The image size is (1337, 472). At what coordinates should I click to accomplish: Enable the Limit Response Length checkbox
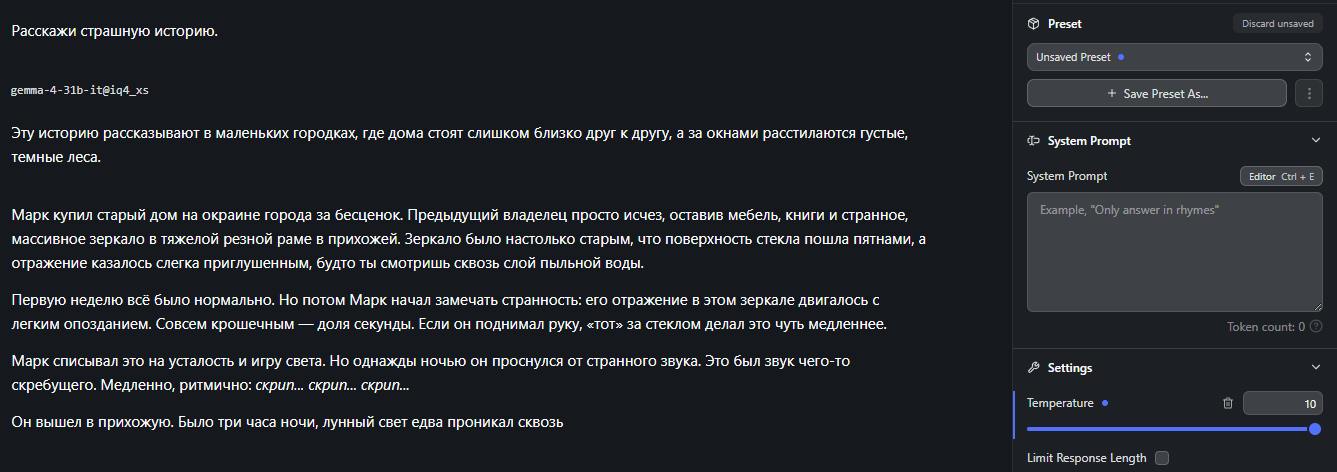point(1161,458)
